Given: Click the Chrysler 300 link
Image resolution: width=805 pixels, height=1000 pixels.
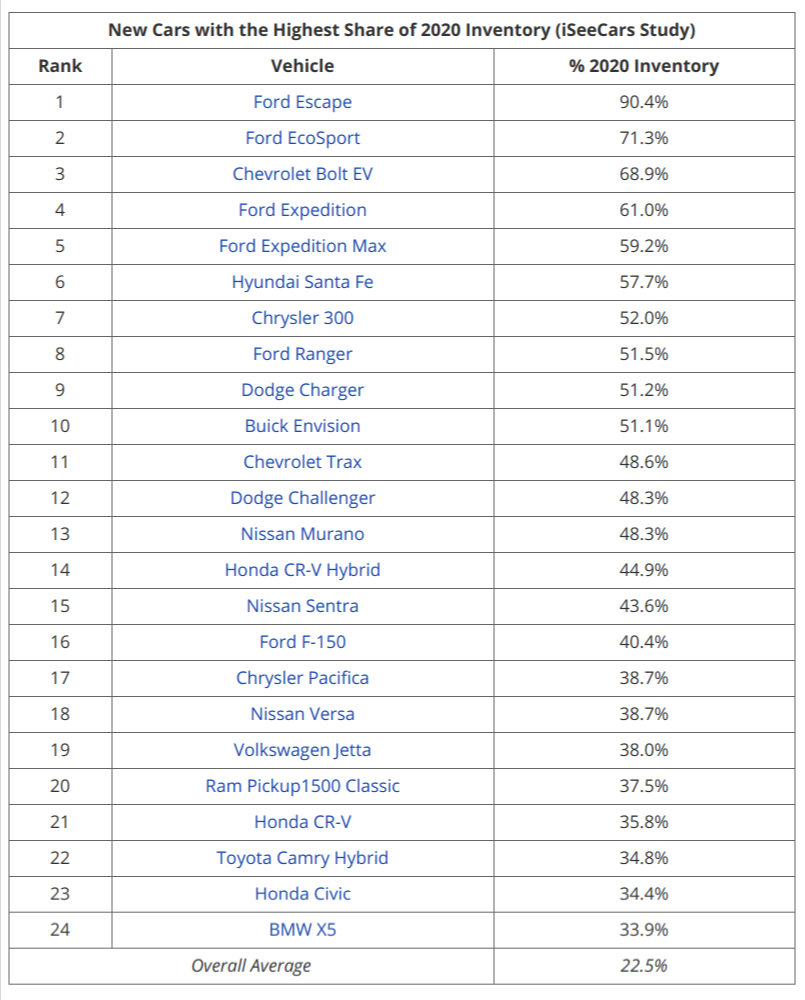Looking at the screenshot, I should (302, 318).
